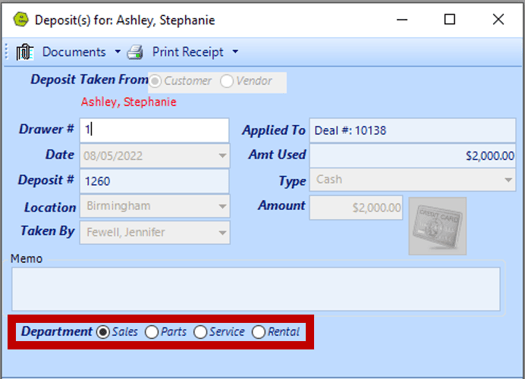Click the Amt Used field label
This screenshot has width=525, height=379.
(277, 154)
